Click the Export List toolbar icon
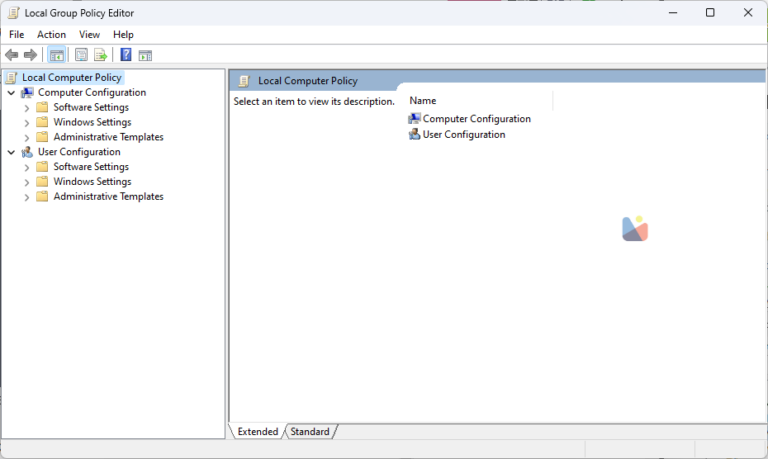The image size is (768, 459). tap(100, 55)
